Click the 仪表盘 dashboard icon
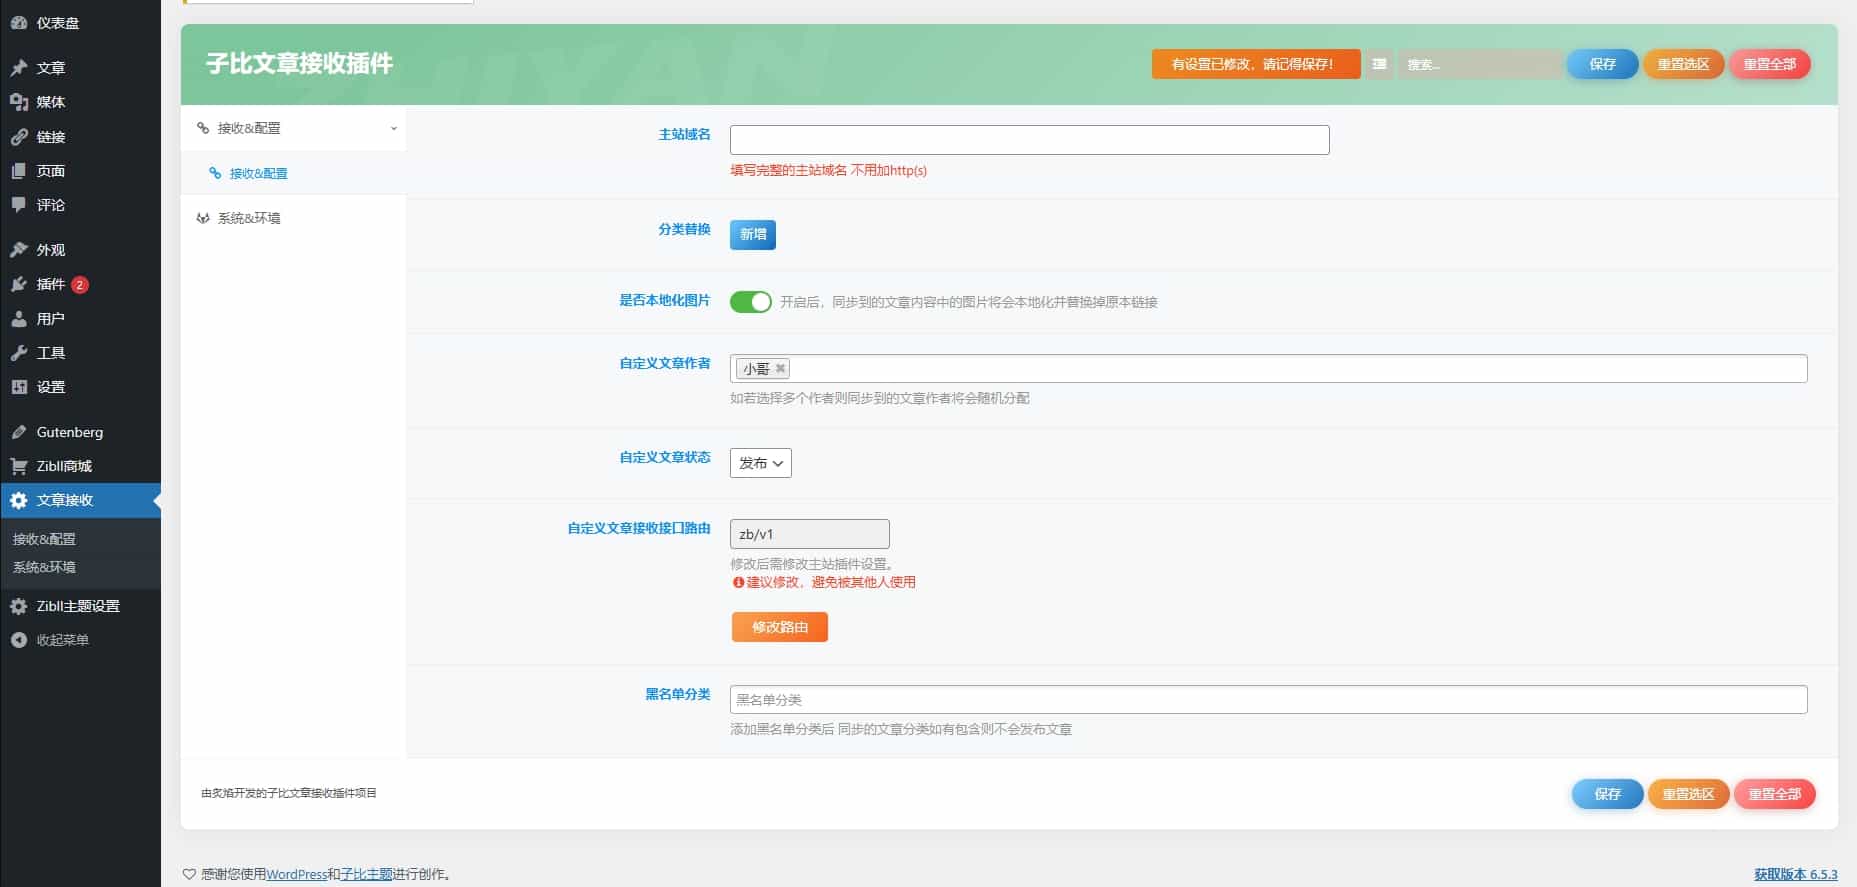The width and height of the screenshot is (1857, 887). click(x=19, y=22)
